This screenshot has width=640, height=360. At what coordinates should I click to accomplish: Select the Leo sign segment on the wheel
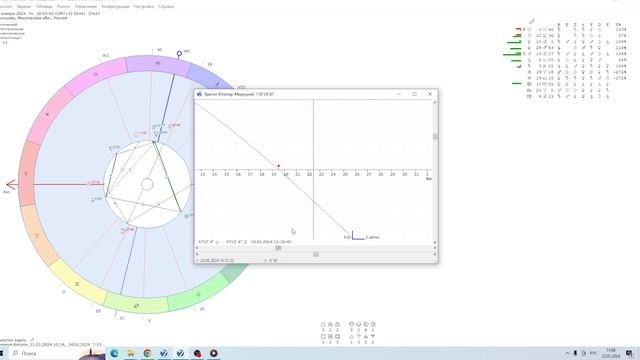(198, 293)
